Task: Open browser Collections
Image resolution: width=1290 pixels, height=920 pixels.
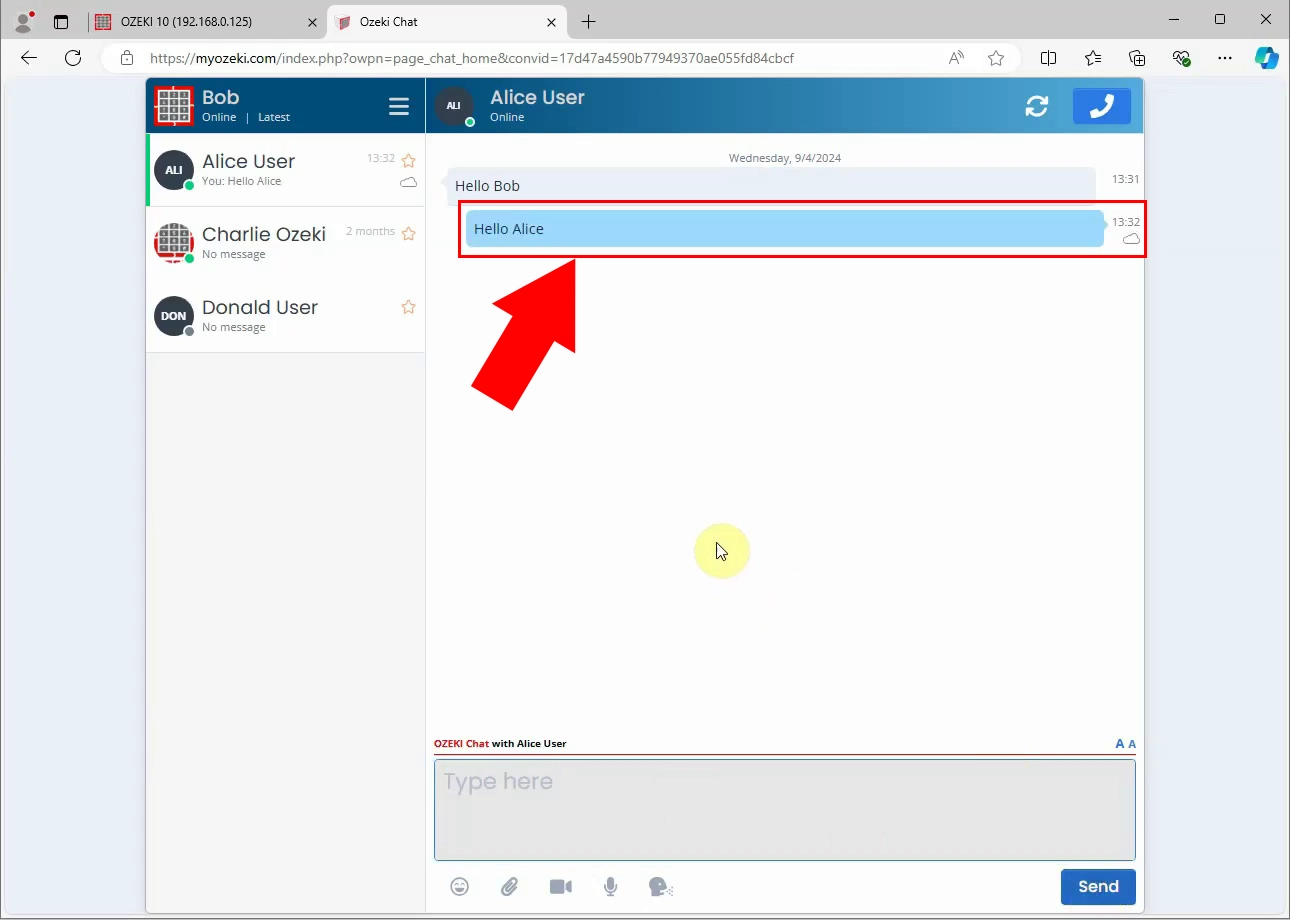Action: click(x=1137, y=58)
